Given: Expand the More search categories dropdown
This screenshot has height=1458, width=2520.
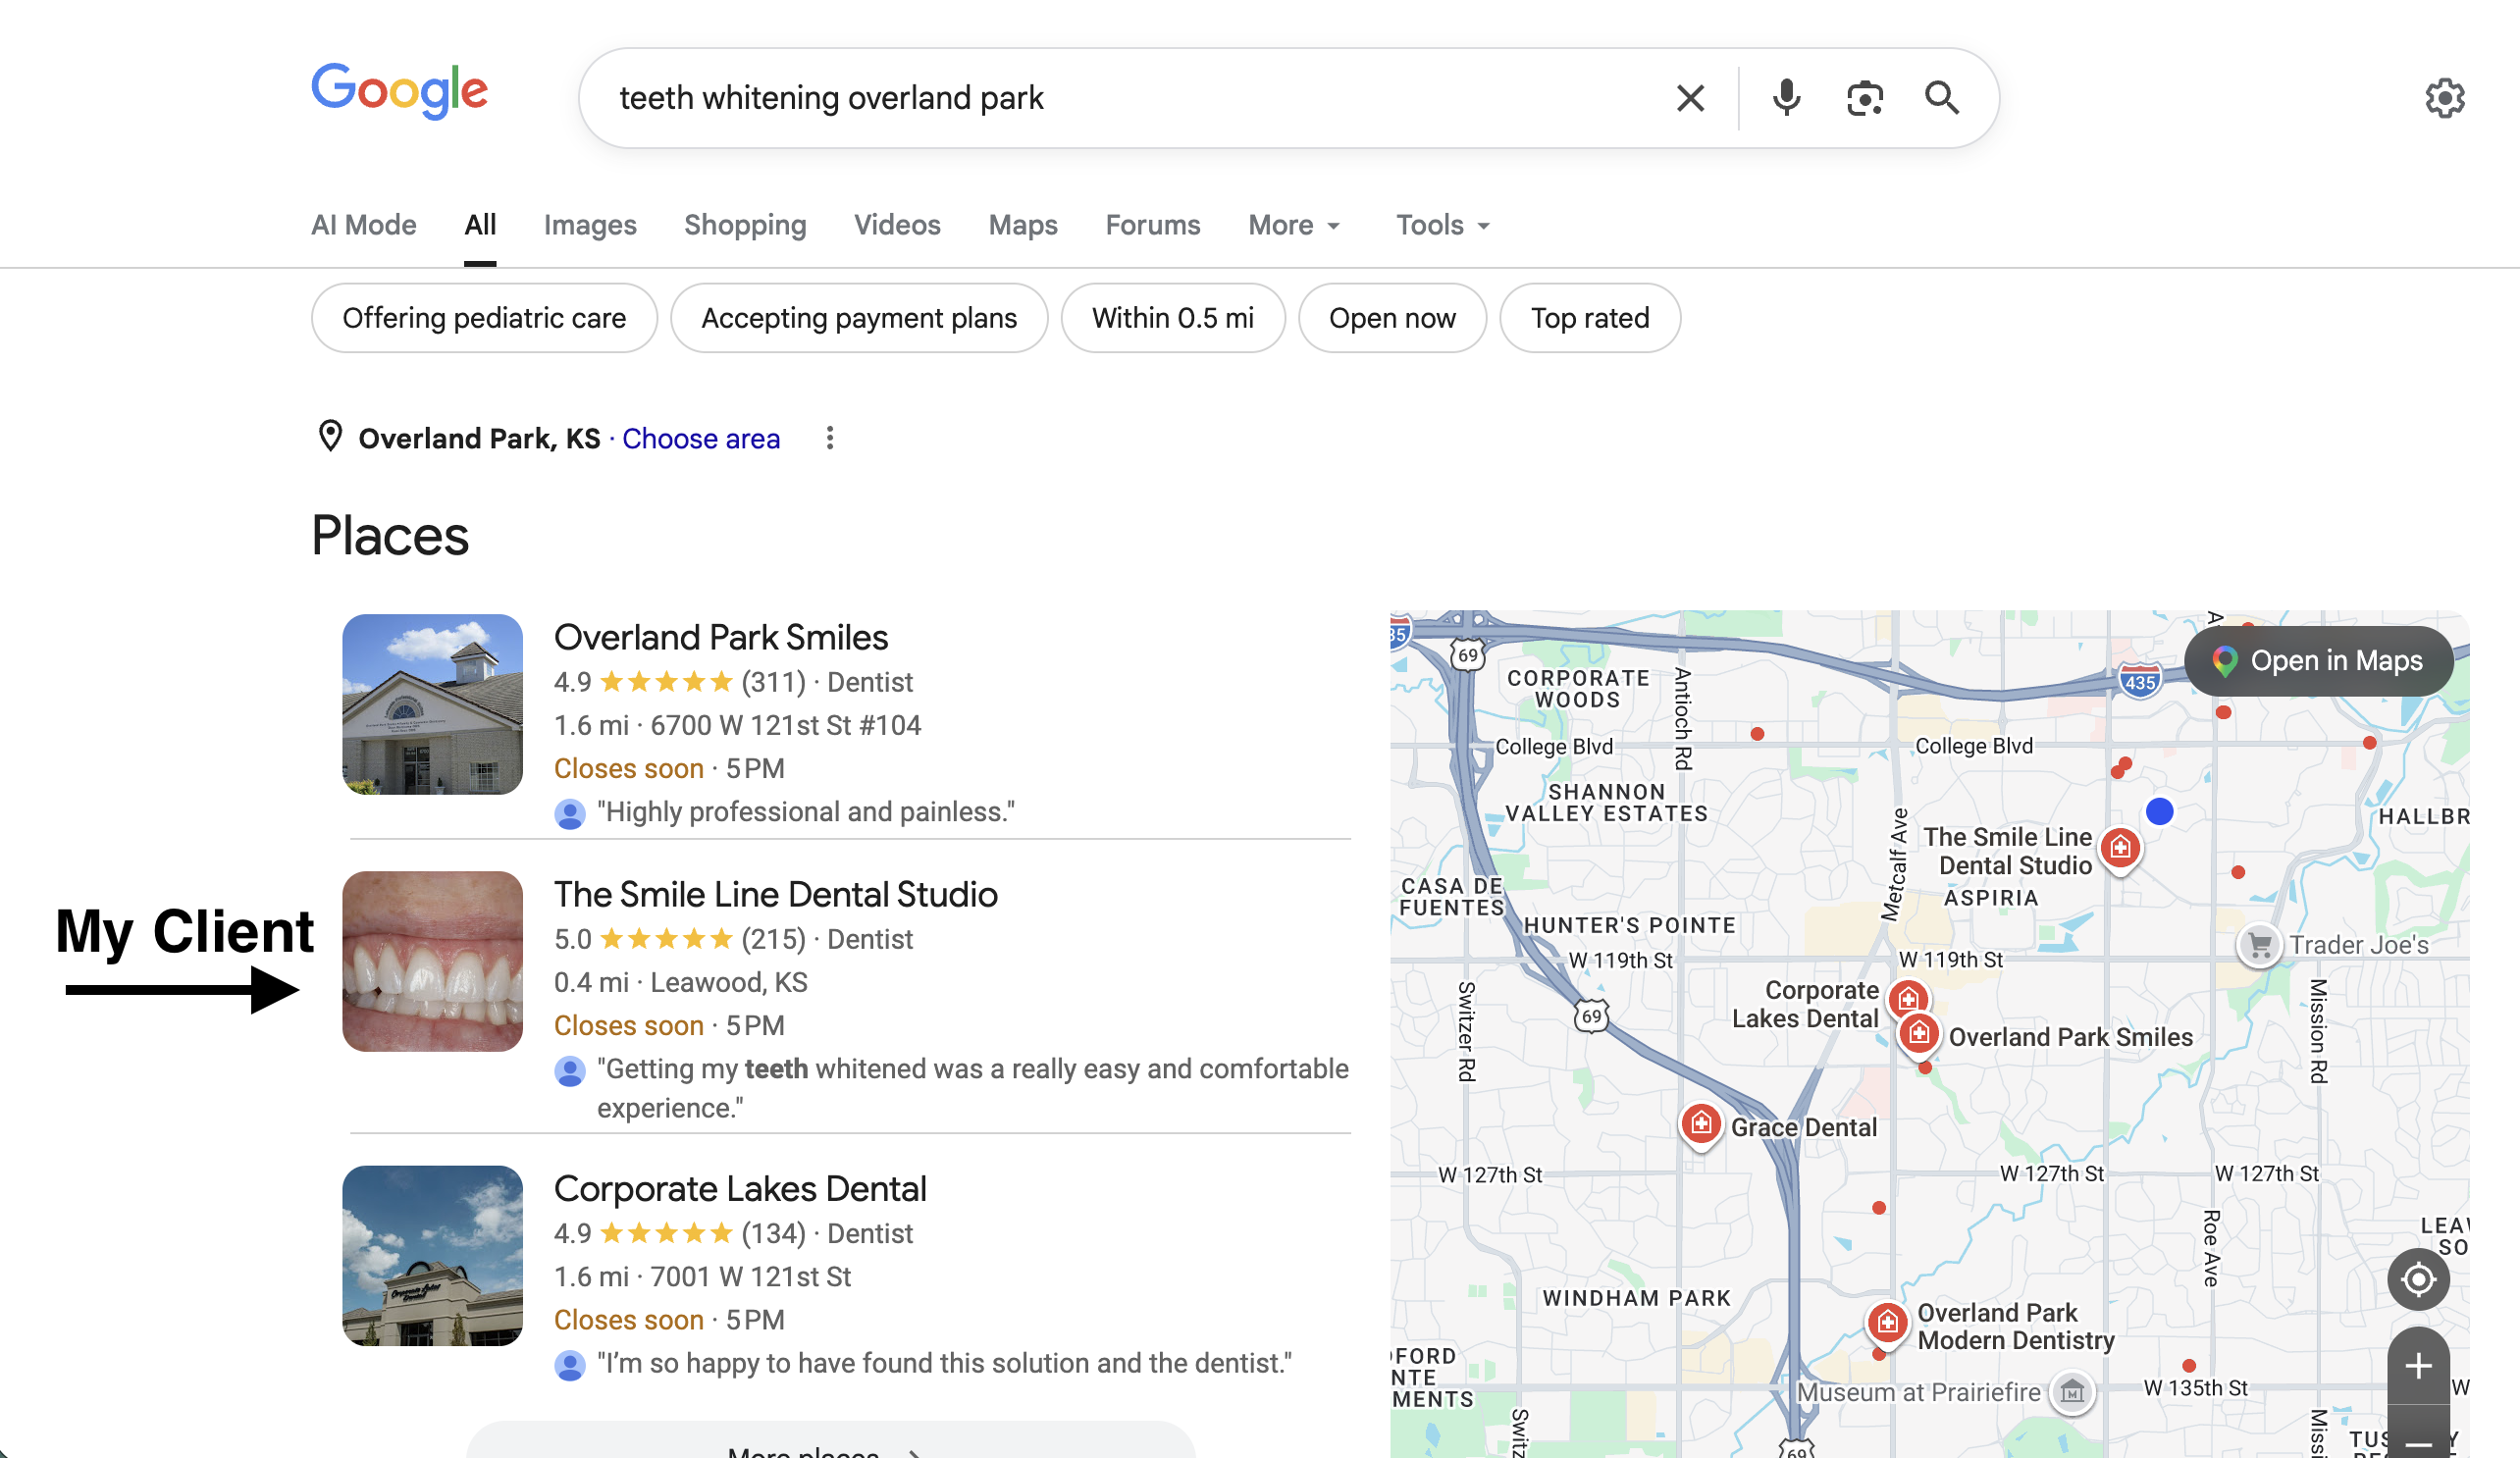Looking at the screenshot, I should point(1293,225).
